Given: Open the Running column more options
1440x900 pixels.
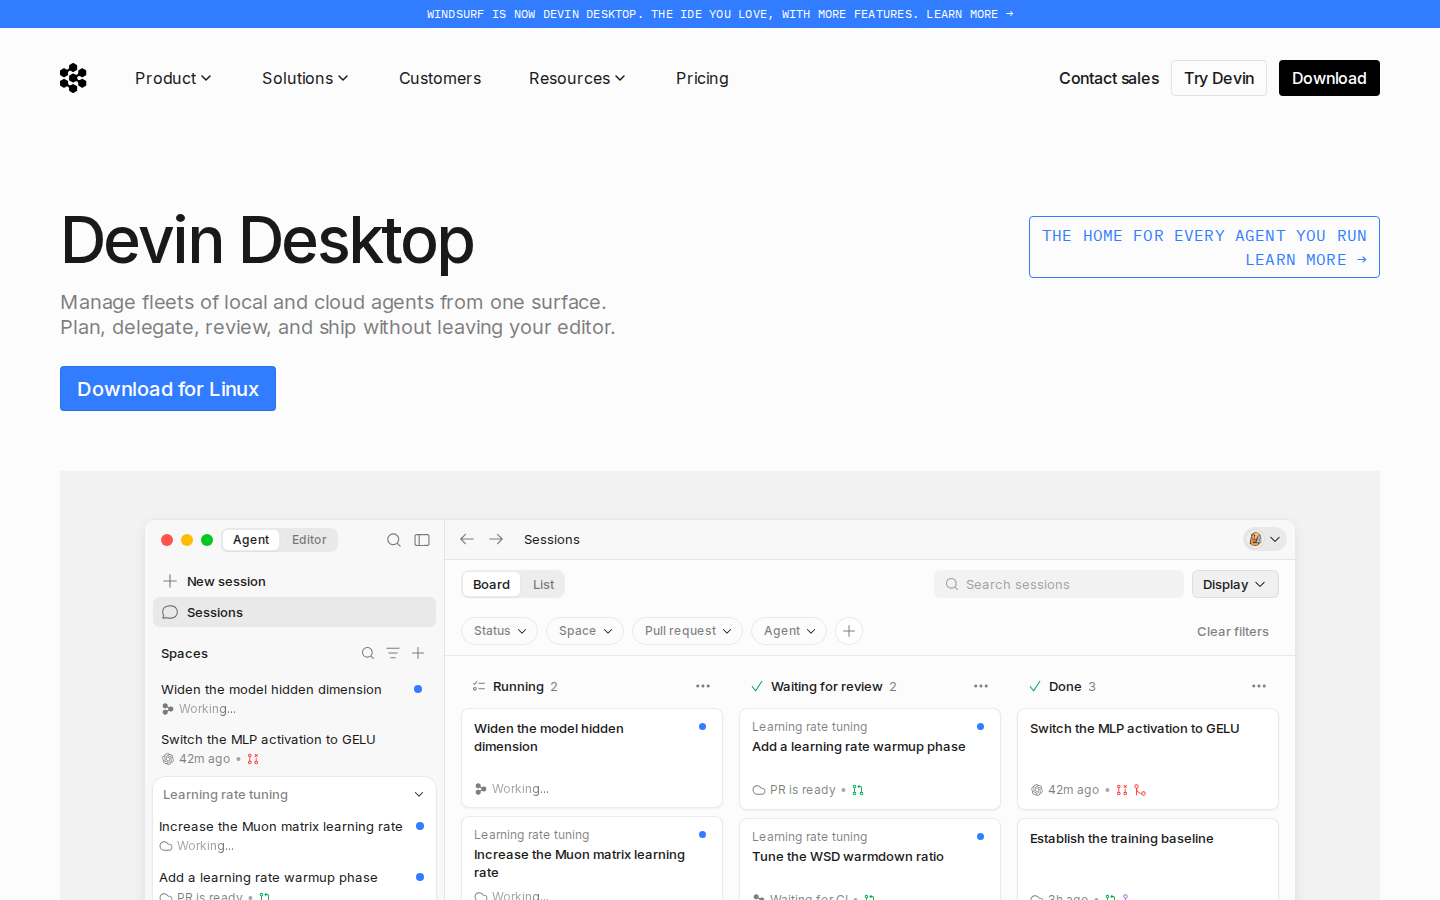Looking at the screenshot, I should tap(703, 686).
